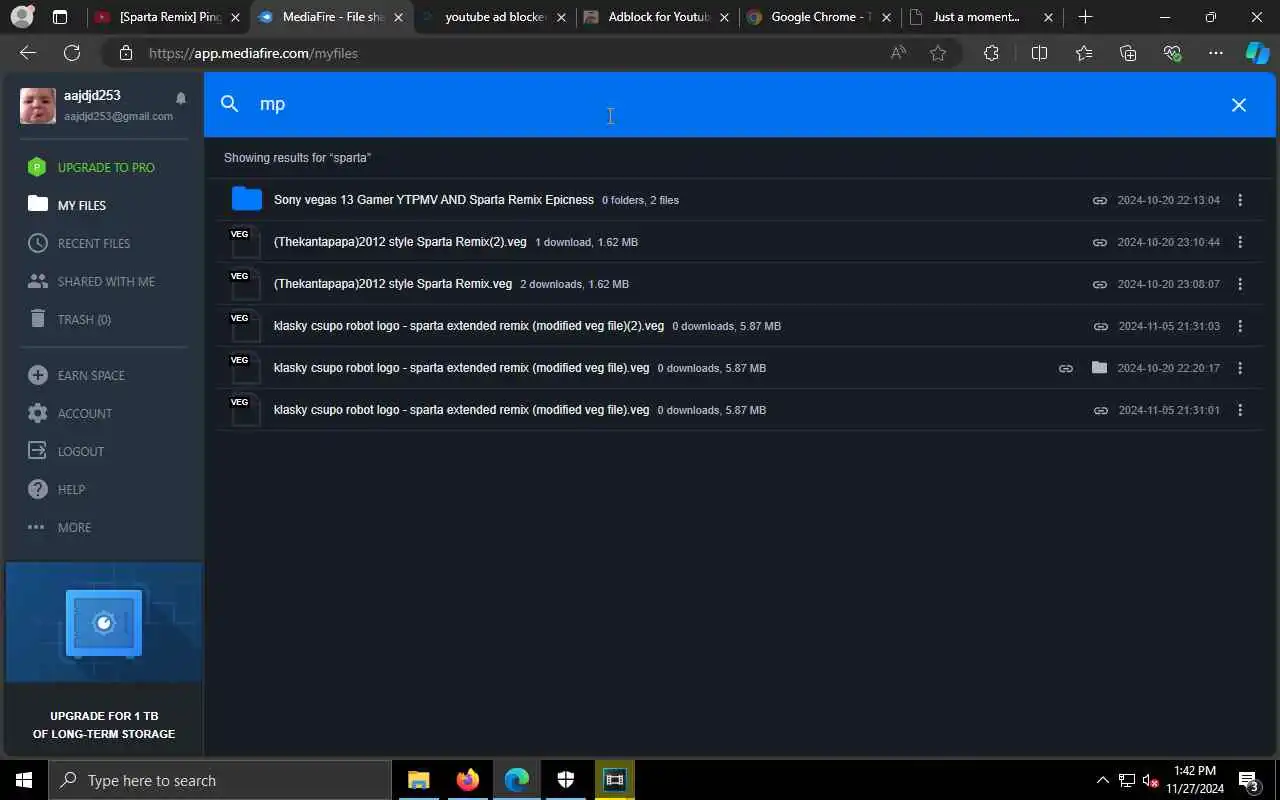Click the aajdjd253 profile avatar
This screenshot has width=1280, height=800.
37,105
